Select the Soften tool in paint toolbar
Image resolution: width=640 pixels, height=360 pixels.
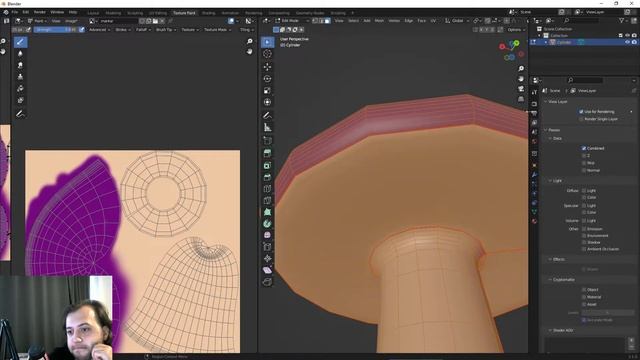click(20, 53)
